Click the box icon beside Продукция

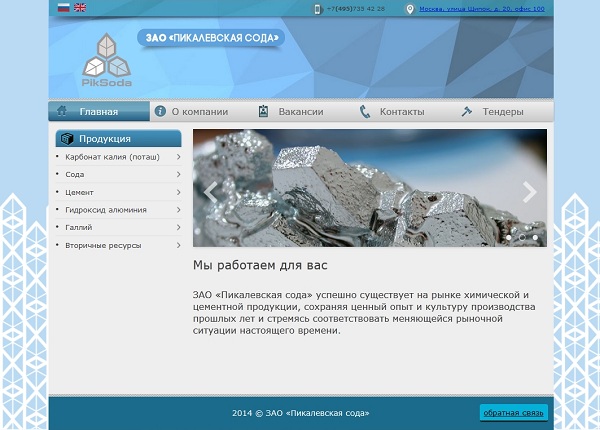(67, 138)
